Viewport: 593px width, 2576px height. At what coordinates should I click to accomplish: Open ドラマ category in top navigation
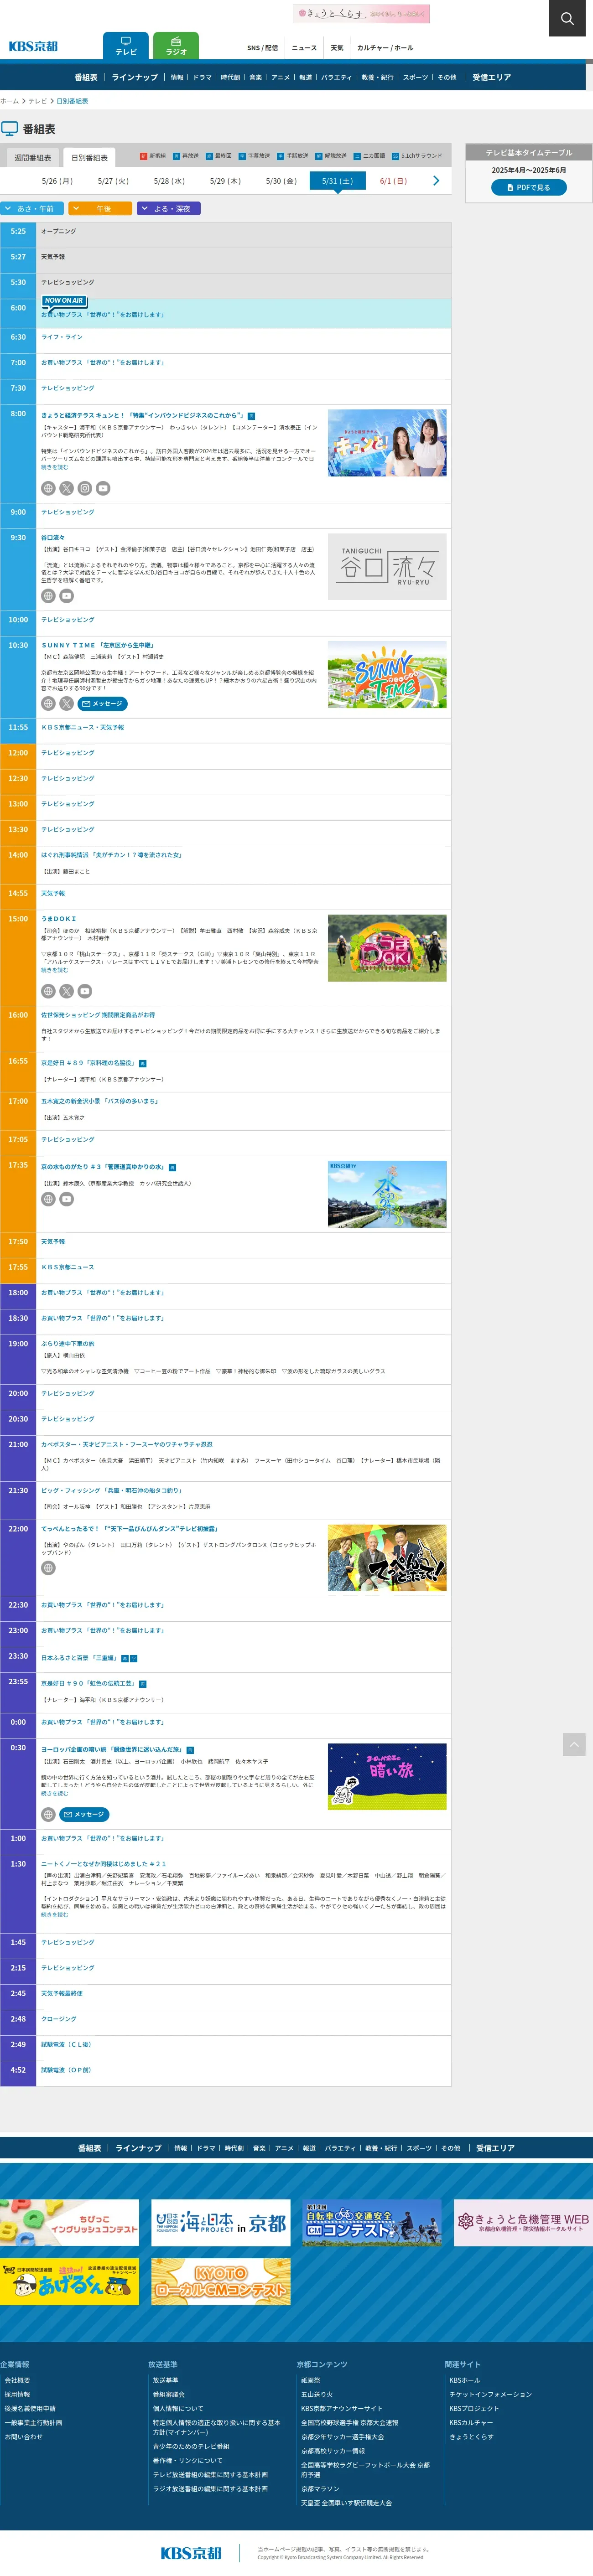click(202, 77)
